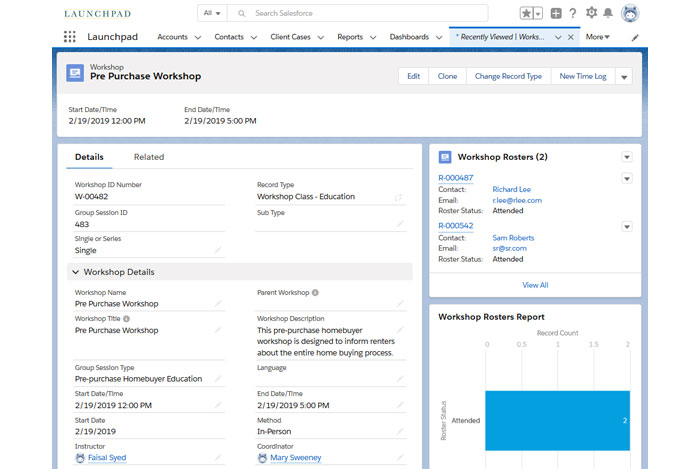Edit the Method field pencil icon
700x469 pixels.
point(400,431)
